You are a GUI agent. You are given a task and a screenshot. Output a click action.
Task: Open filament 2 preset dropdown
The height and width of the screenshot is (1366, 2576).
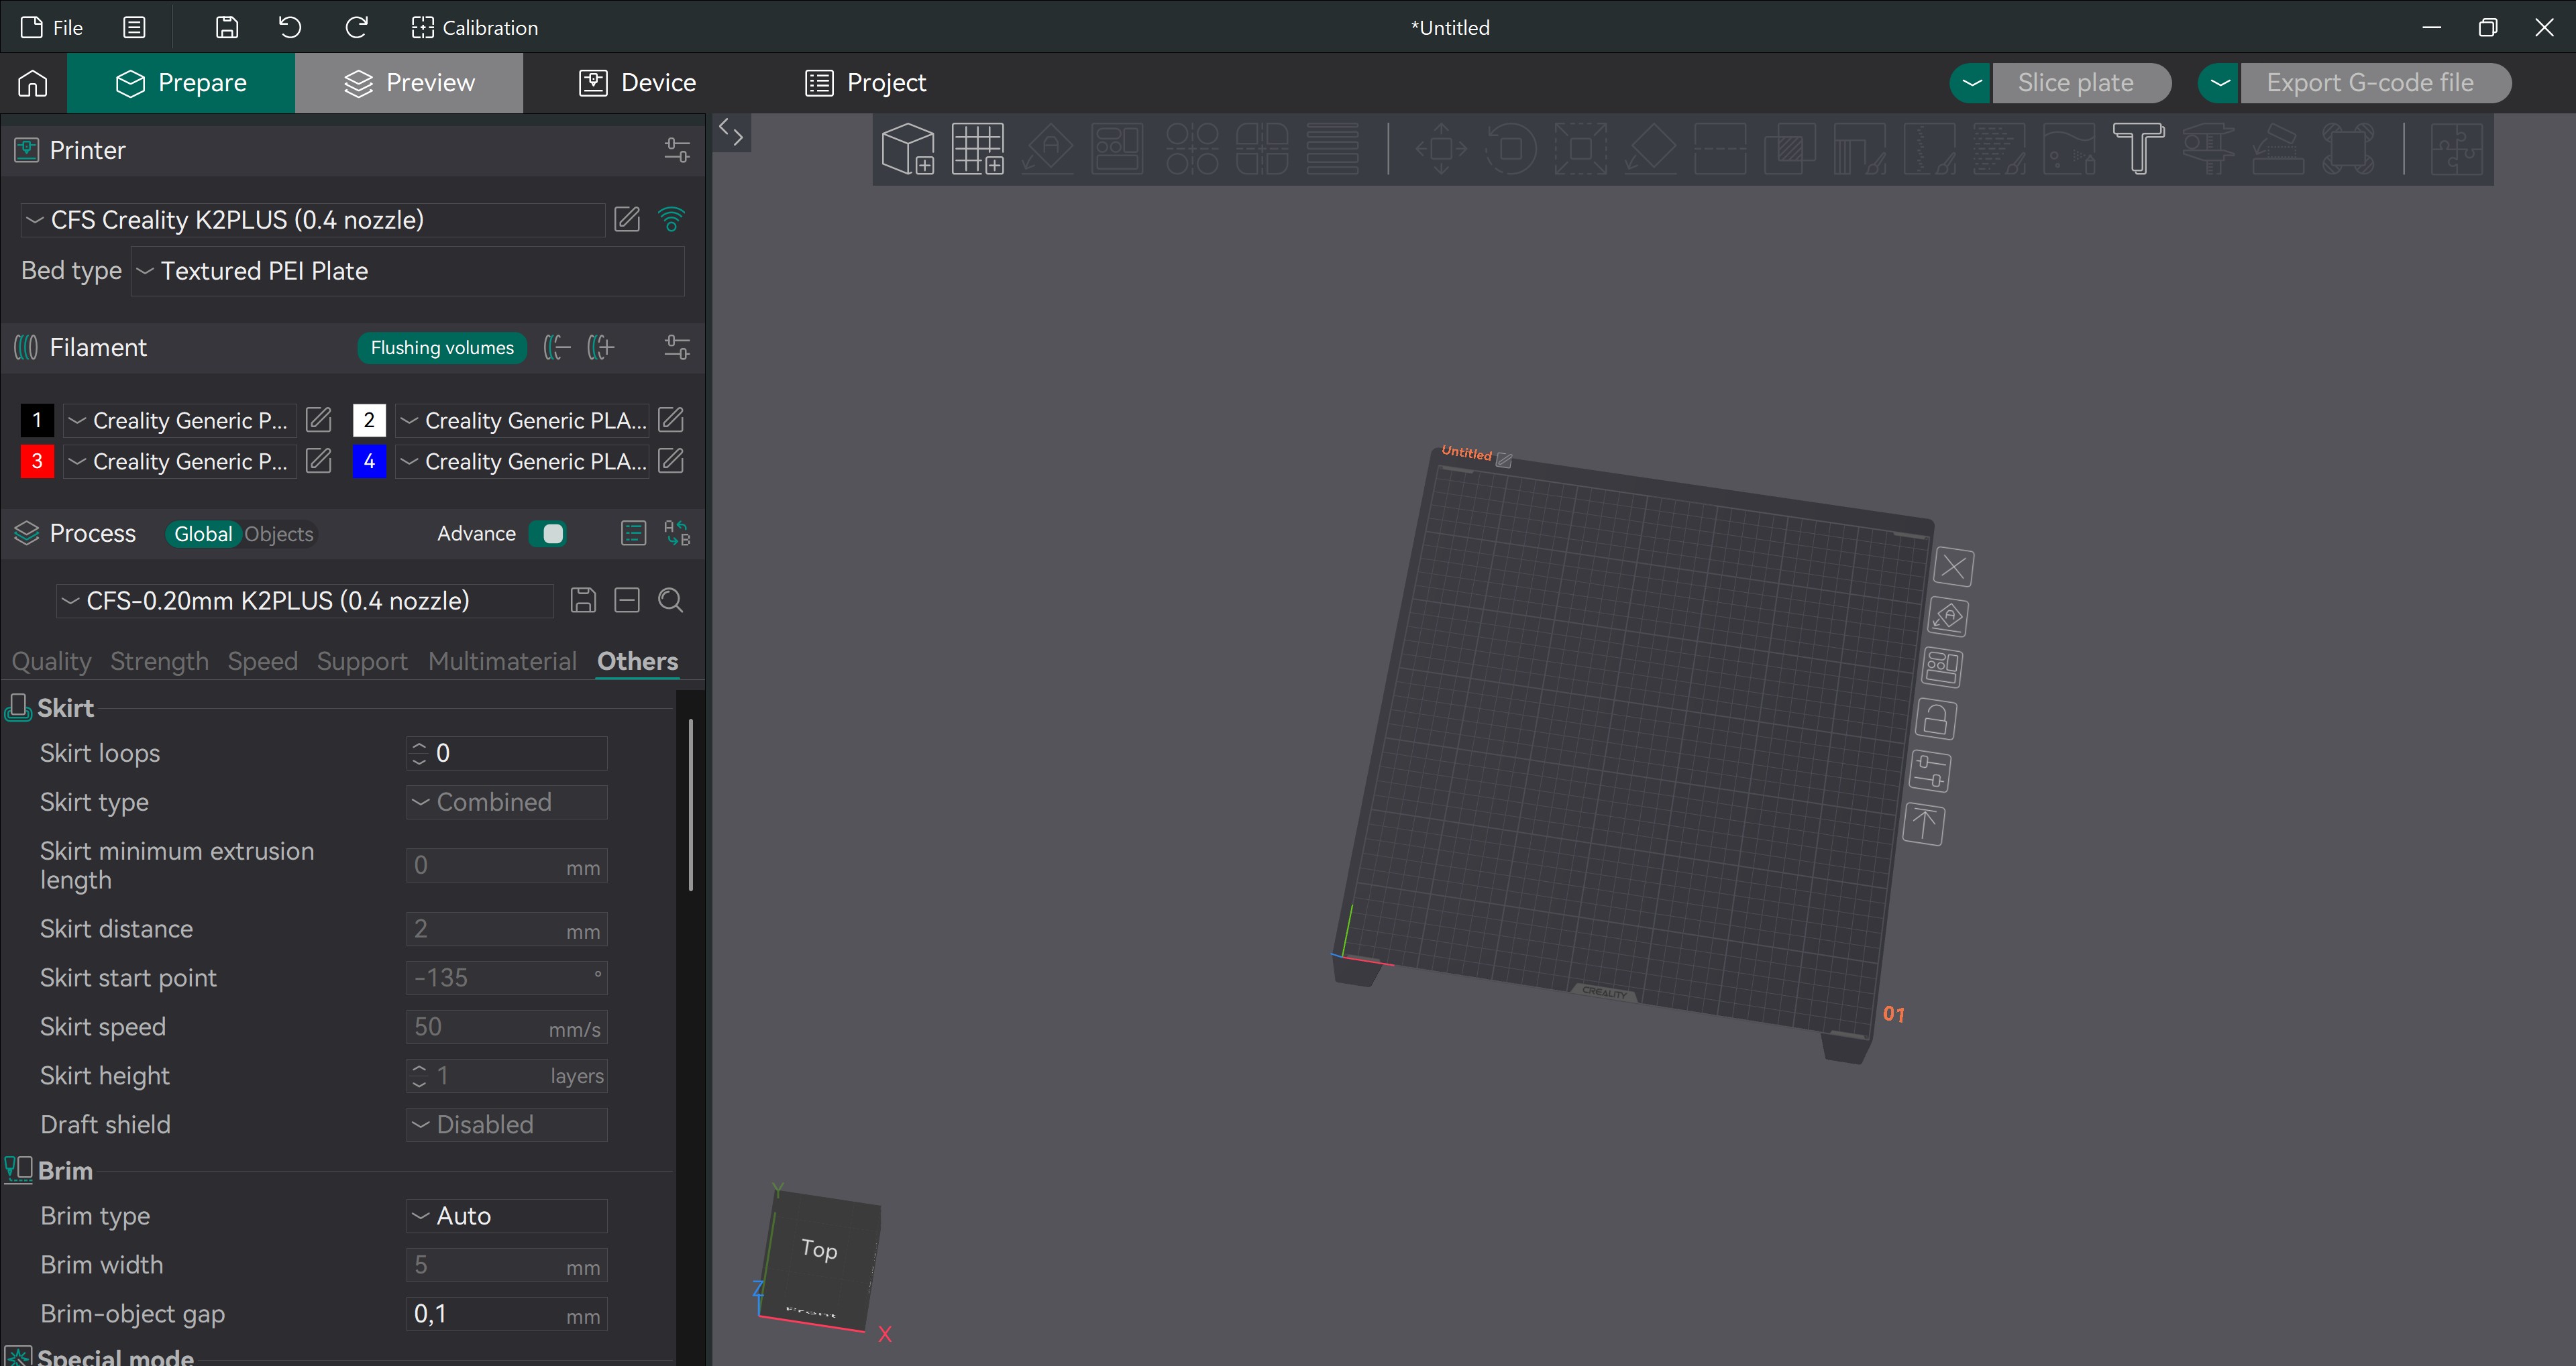(523, 420)
